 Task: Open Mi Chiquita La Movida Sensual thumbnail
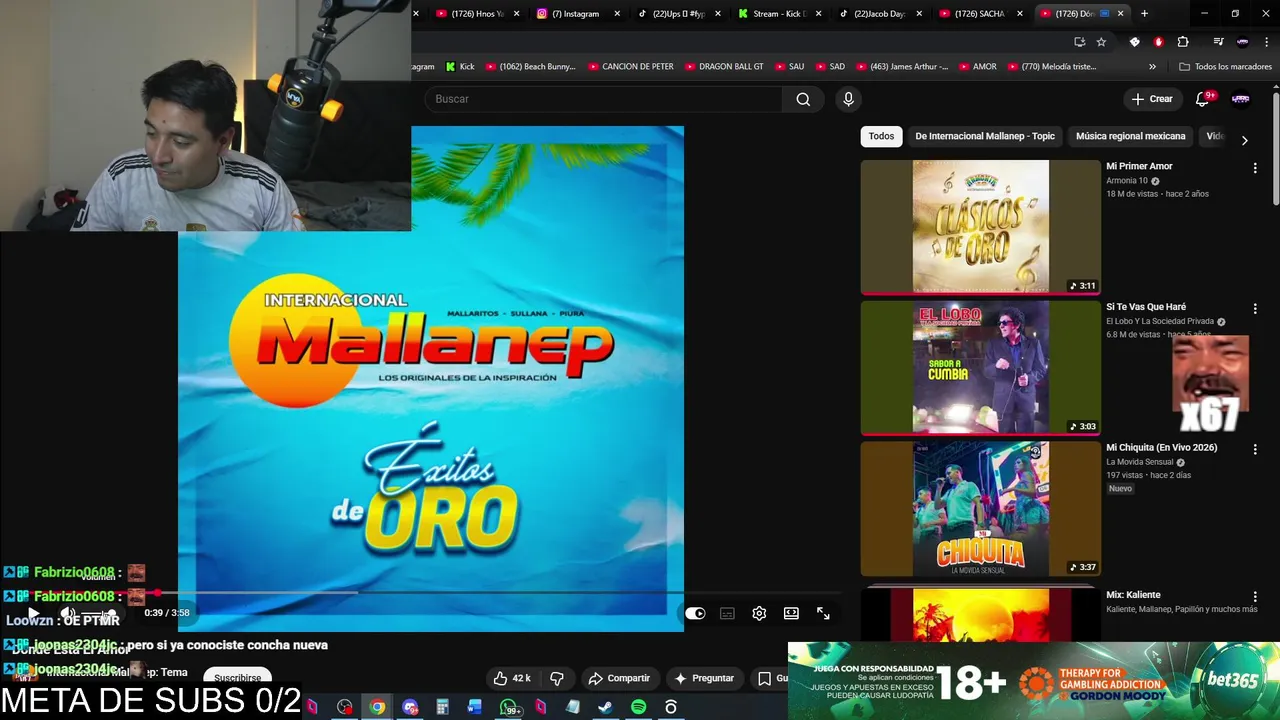[981, 509]
